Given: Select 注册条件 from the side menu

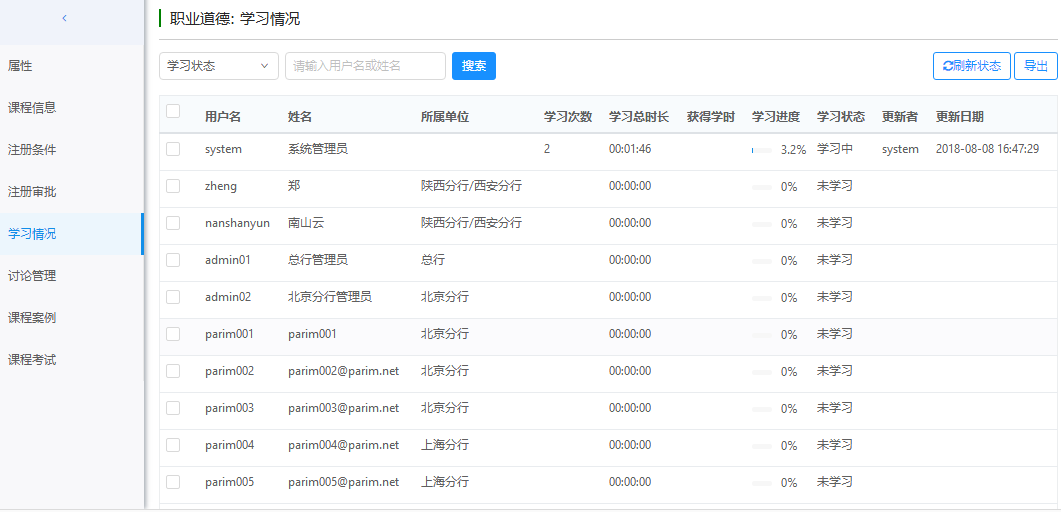Looking at the screenshot, I should [32, 150].
